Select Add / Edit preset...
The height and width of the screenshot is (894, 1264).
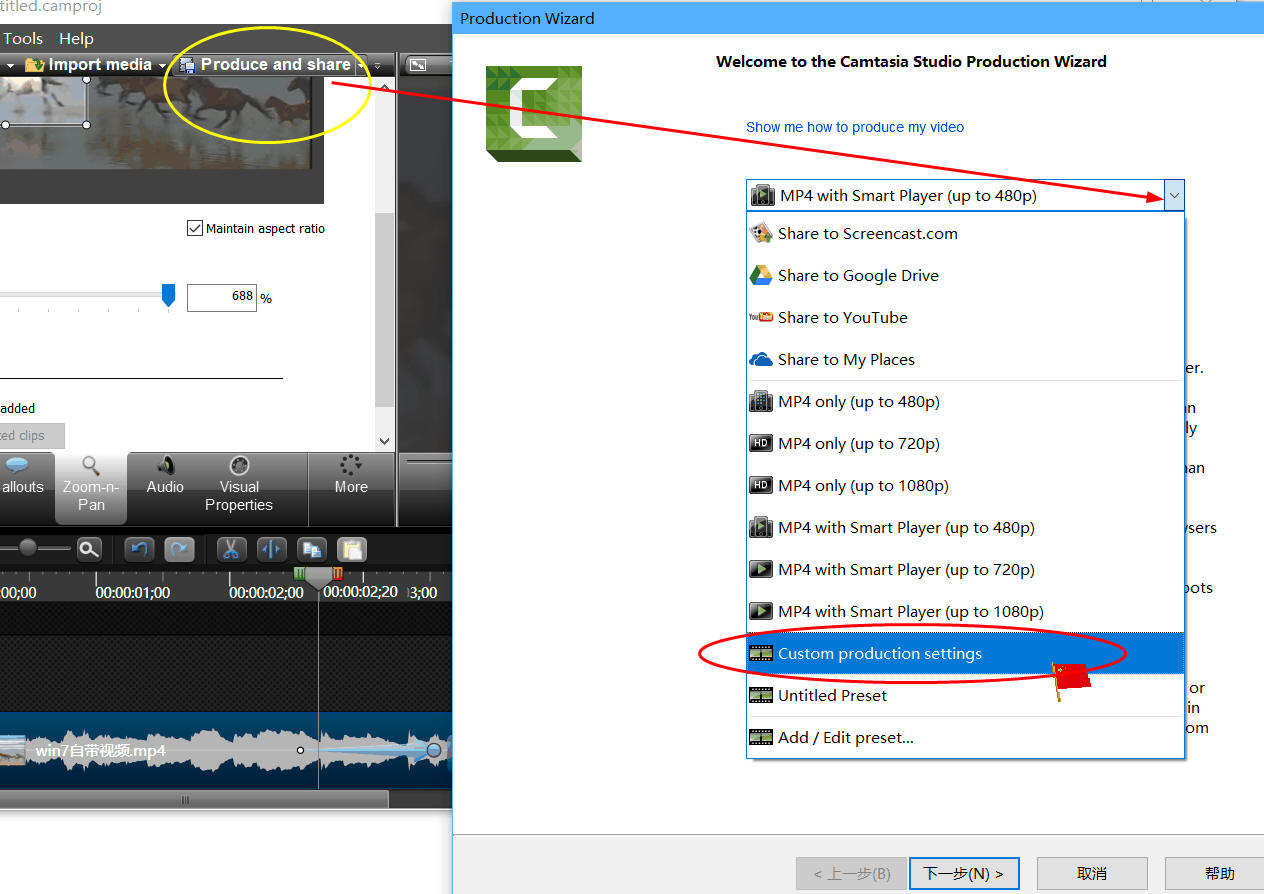click(x=965, y=738)
